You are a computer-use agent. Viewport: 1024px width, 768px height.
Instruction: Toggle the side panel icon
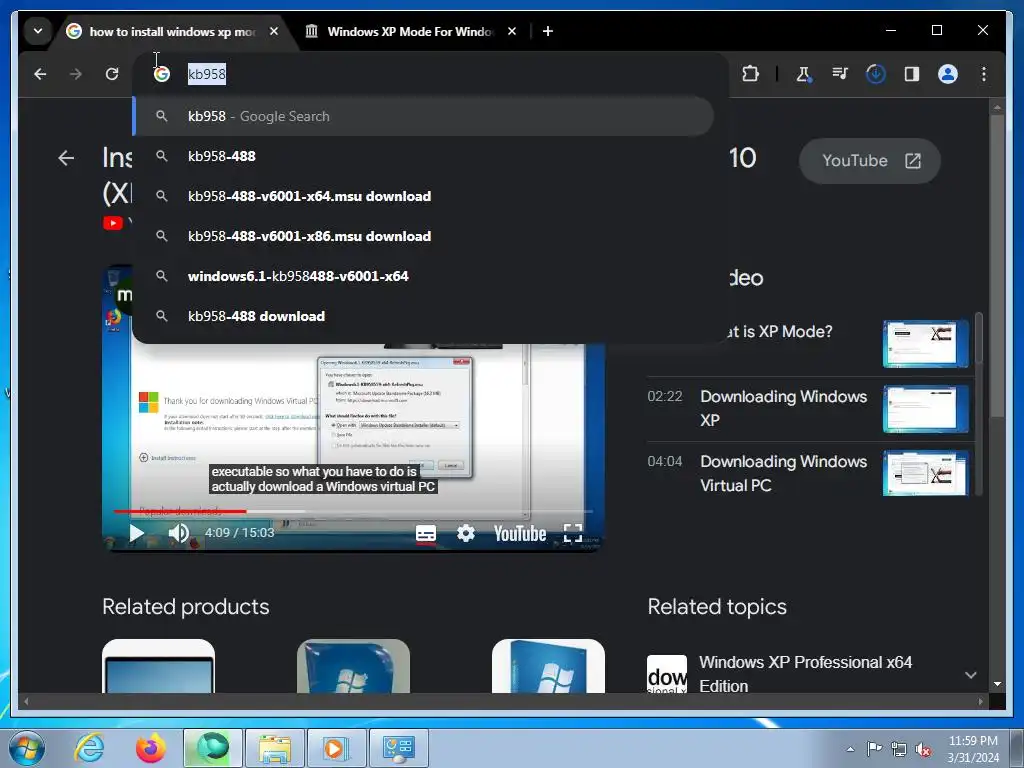point(912,74)
